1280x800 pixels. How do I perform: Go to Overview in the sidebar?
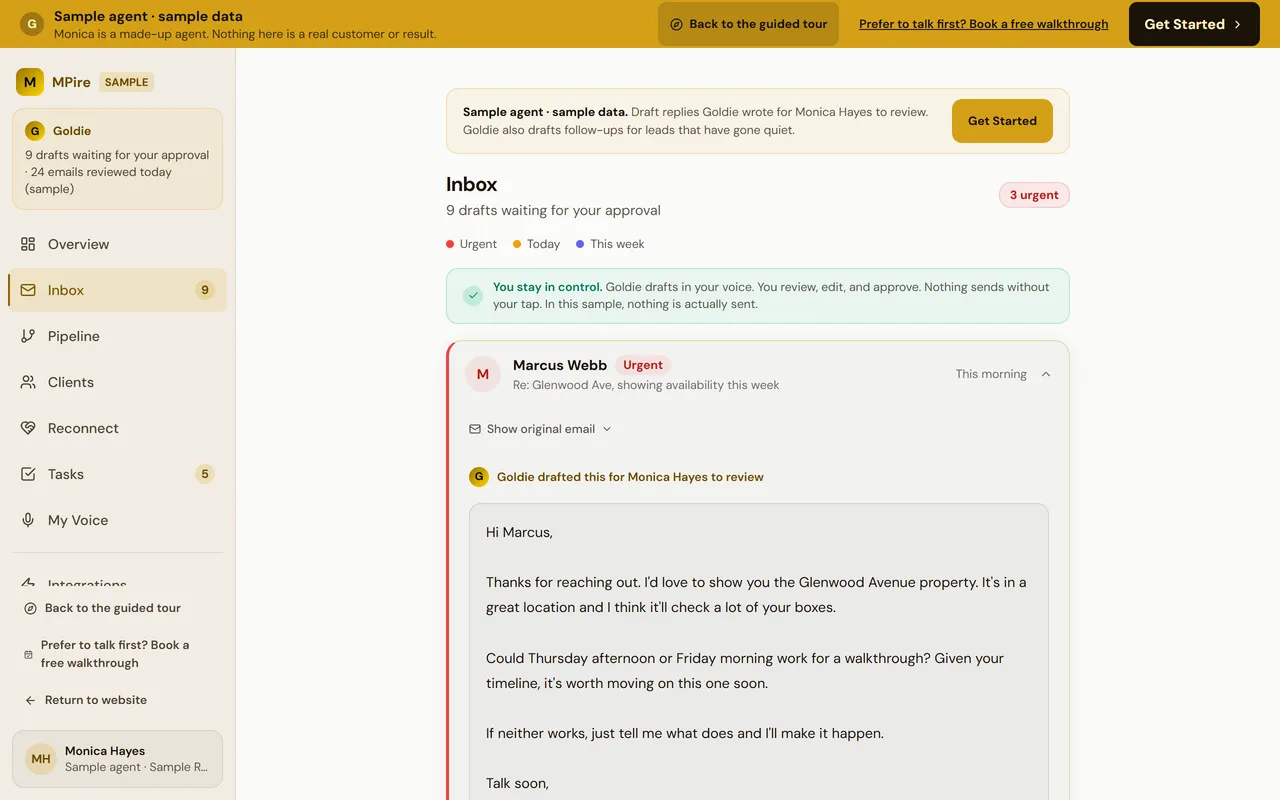[x=118, y=244]
